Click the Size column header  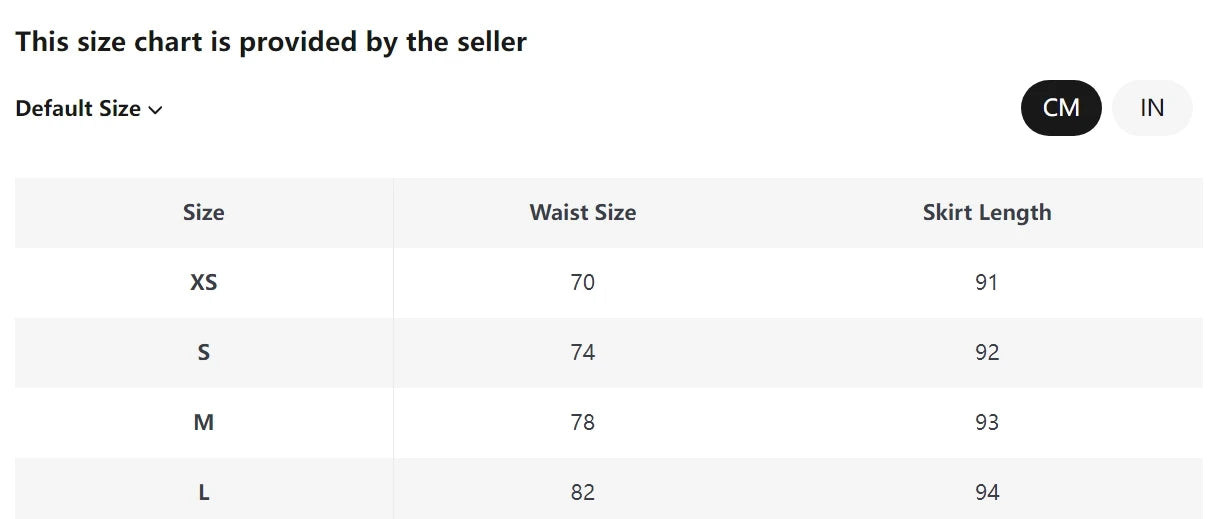click(x=204, y=213)
